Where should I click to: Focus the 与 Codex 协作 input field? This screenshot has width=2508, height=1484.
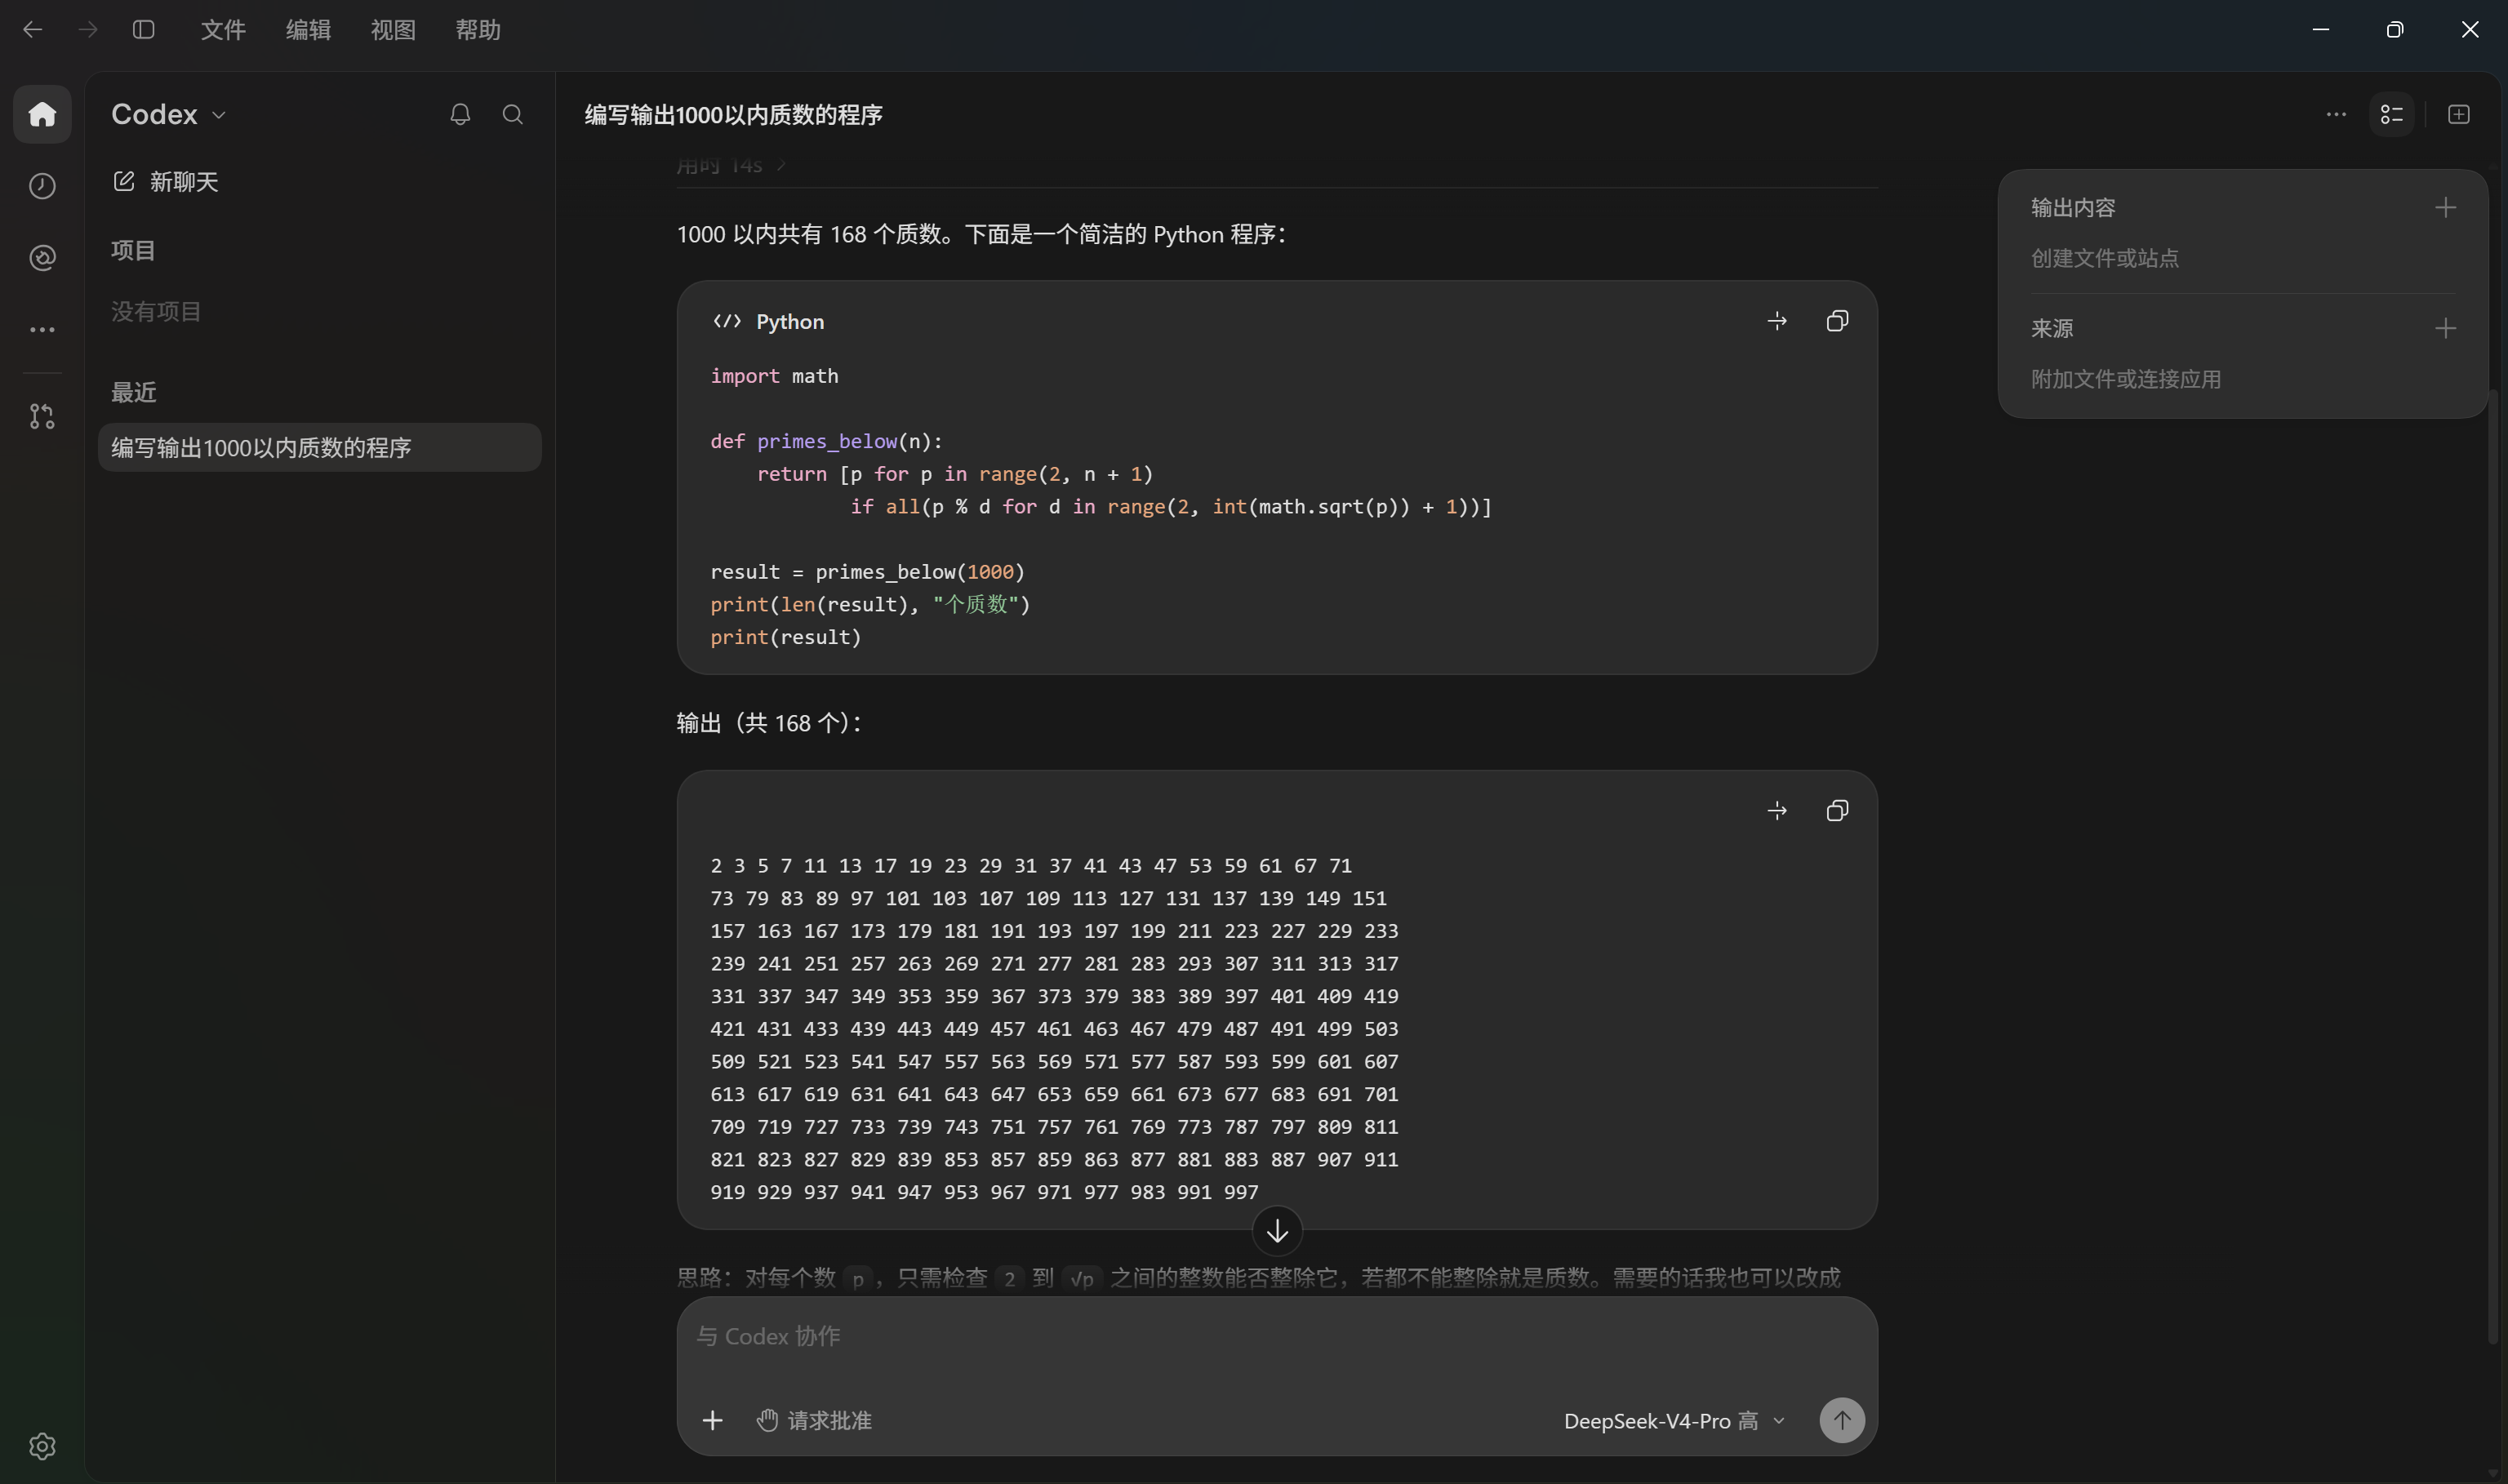(x=1277, y=1336)
